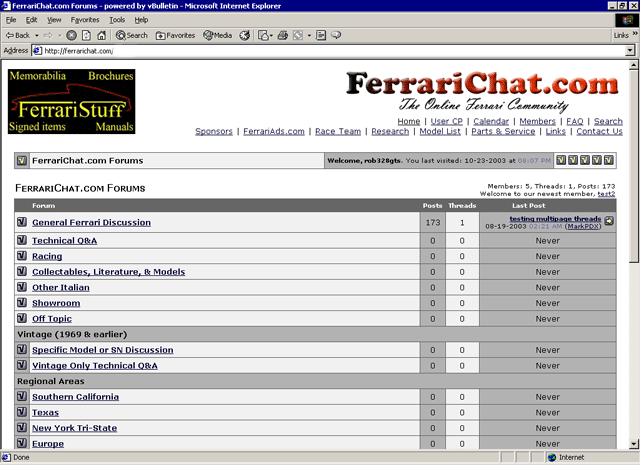Open the Race Team link
Viewport: 640px width, 465px height.
[338, 131]
